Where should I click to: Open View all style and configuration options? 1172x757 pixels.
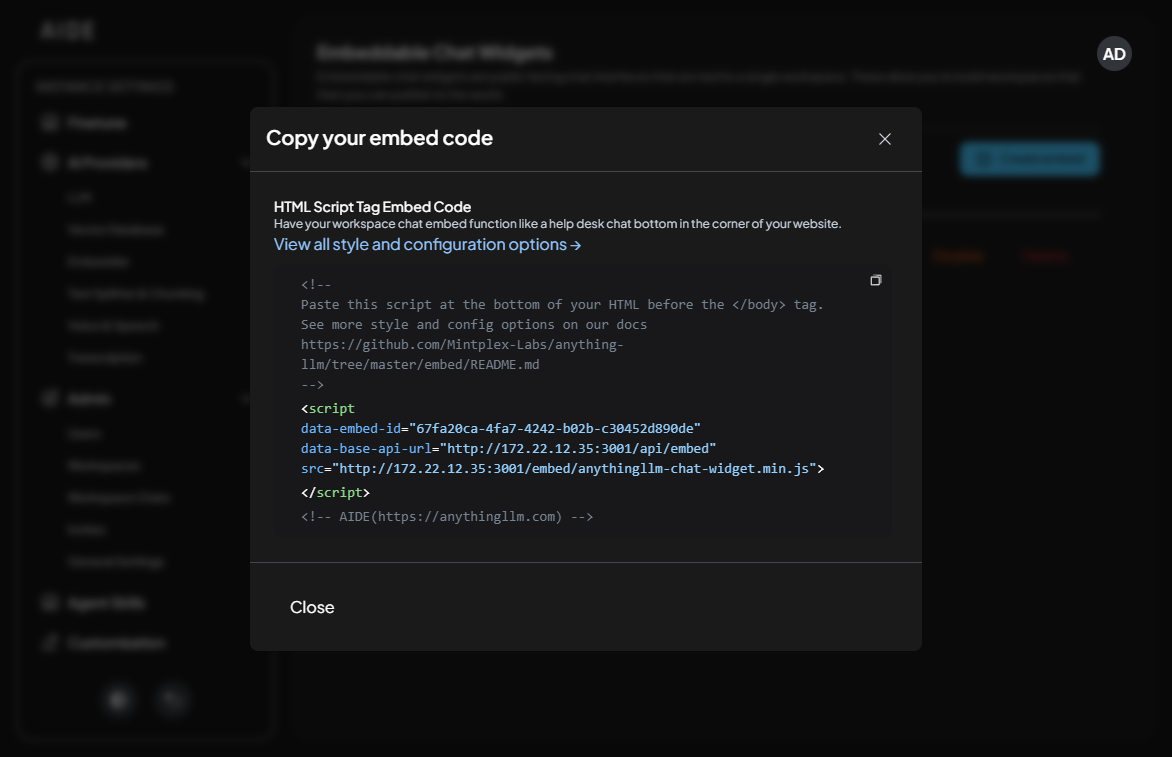click(x=427, y=244)
